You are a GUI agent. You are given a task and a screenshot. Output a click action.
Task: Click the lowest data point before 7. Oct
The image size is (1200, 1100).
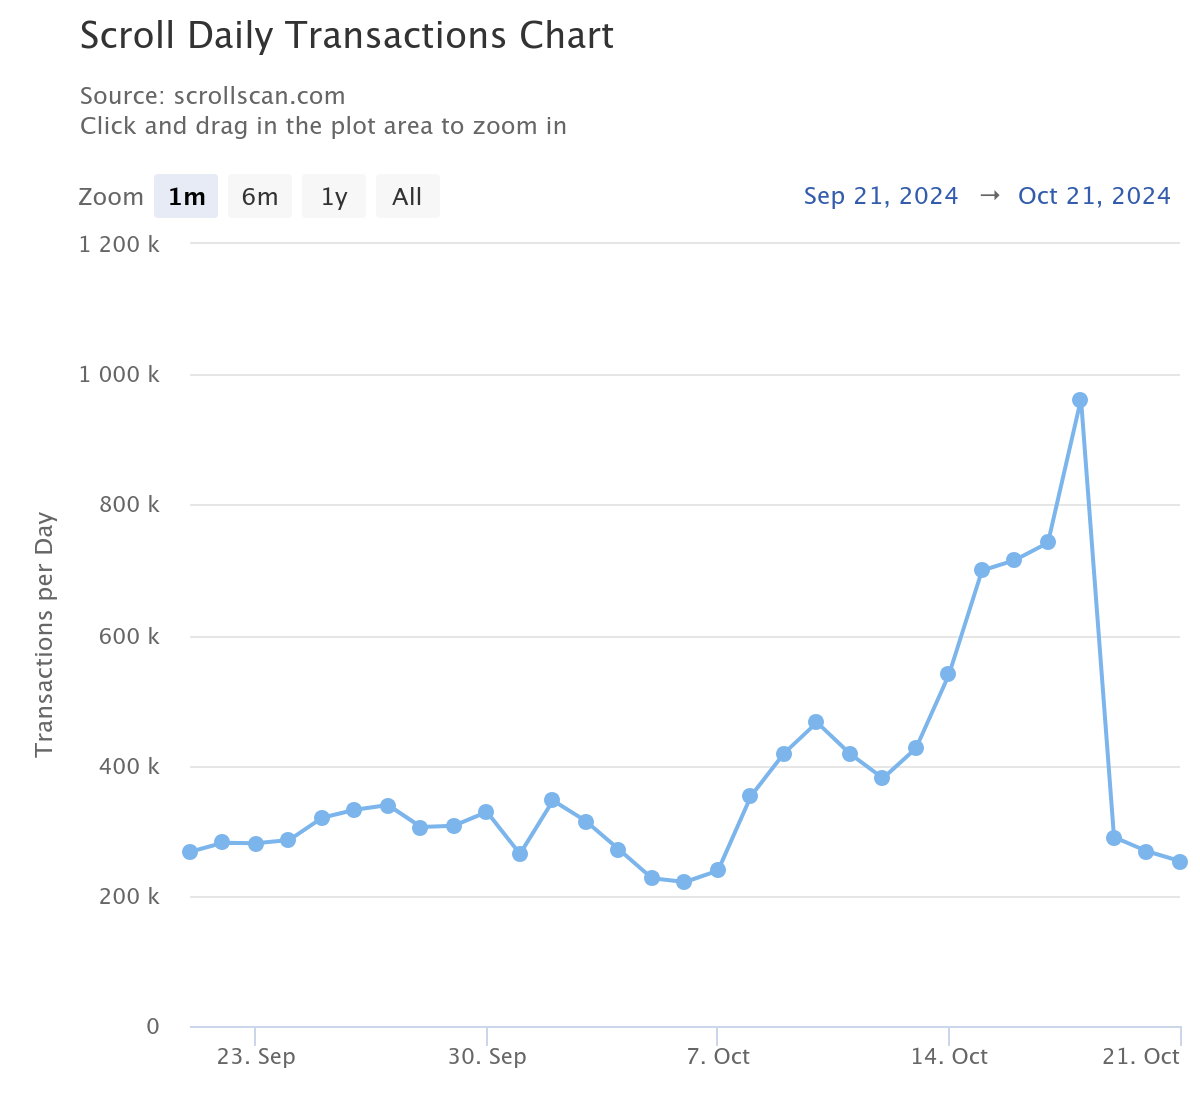pos(683,881)
